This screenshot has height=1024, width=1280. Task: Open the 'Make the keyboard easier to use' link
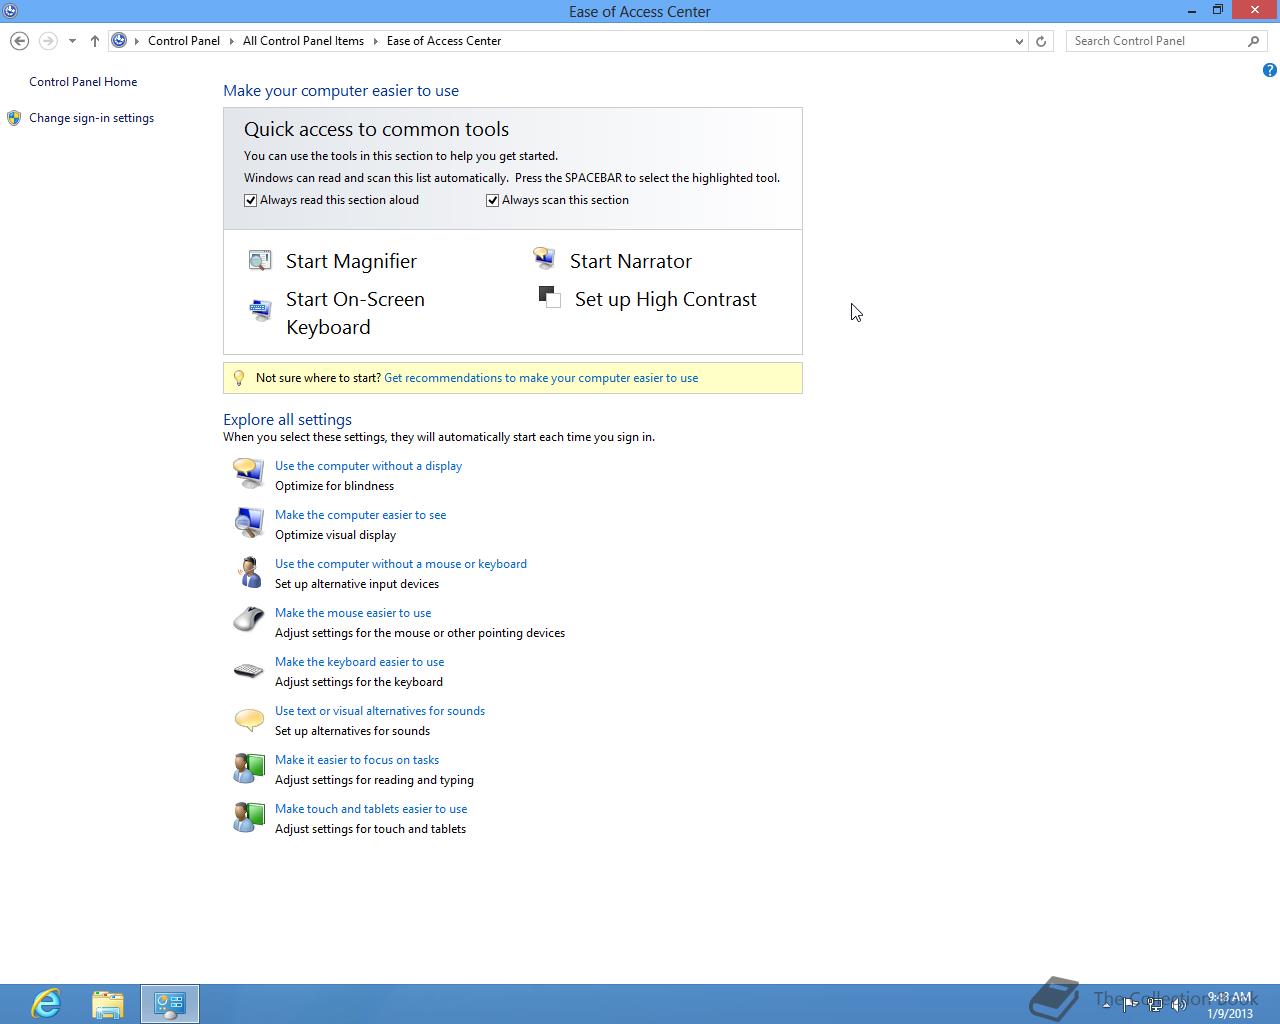pos(359,662)
